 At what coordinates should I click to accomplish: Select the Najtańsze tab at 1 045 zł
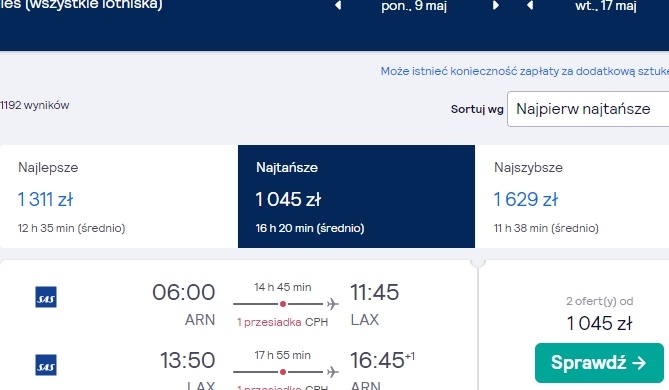click(356, 196)
